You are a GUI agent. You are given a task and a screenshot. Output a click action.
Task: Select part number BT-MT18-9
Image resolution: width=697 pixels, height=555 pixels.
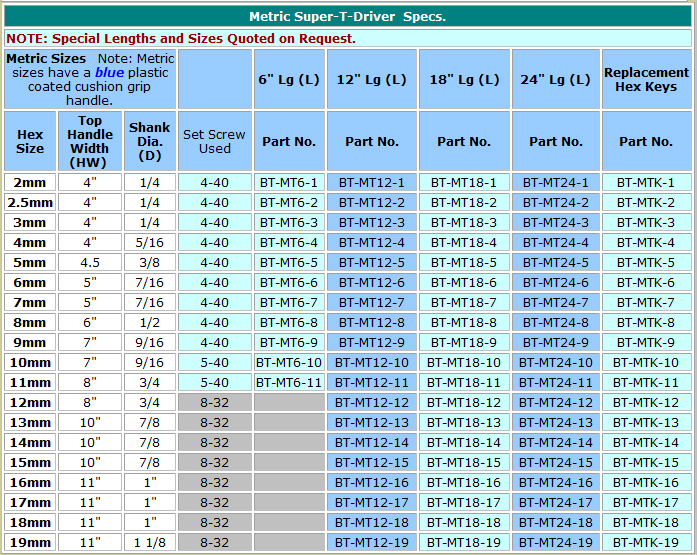[x=464, y=342]
